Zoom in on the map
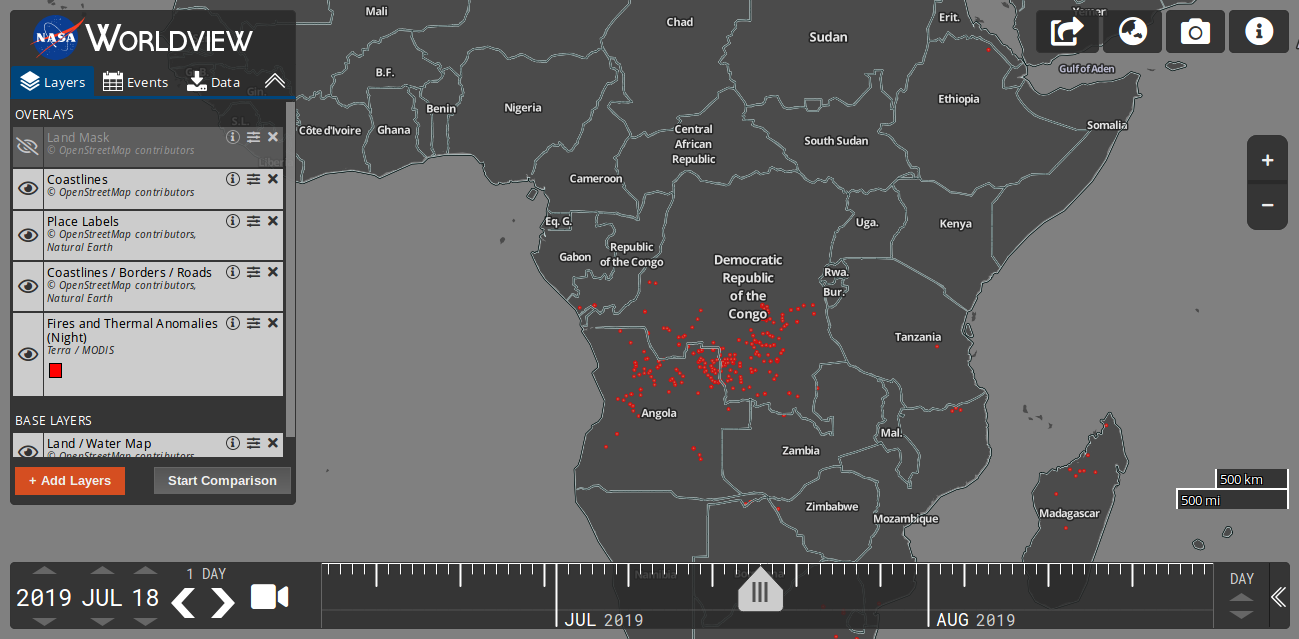 pos(1267,160)
